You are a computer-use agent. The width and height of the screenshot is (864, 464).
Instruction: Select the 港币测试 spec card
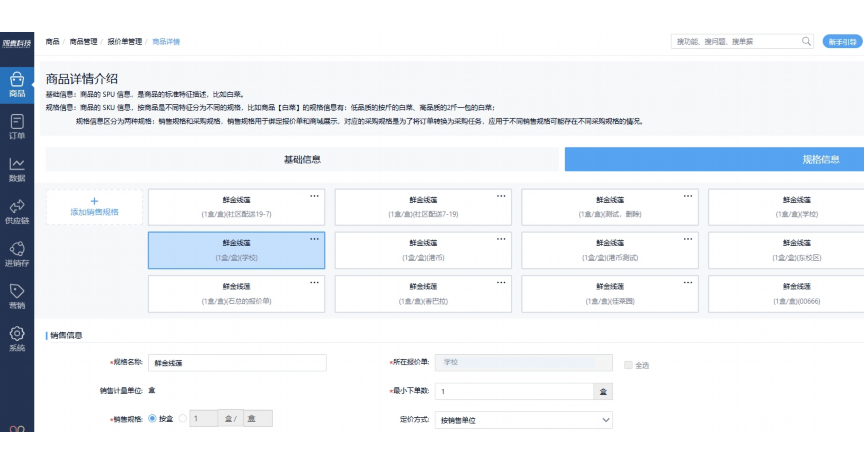(610, 250)
